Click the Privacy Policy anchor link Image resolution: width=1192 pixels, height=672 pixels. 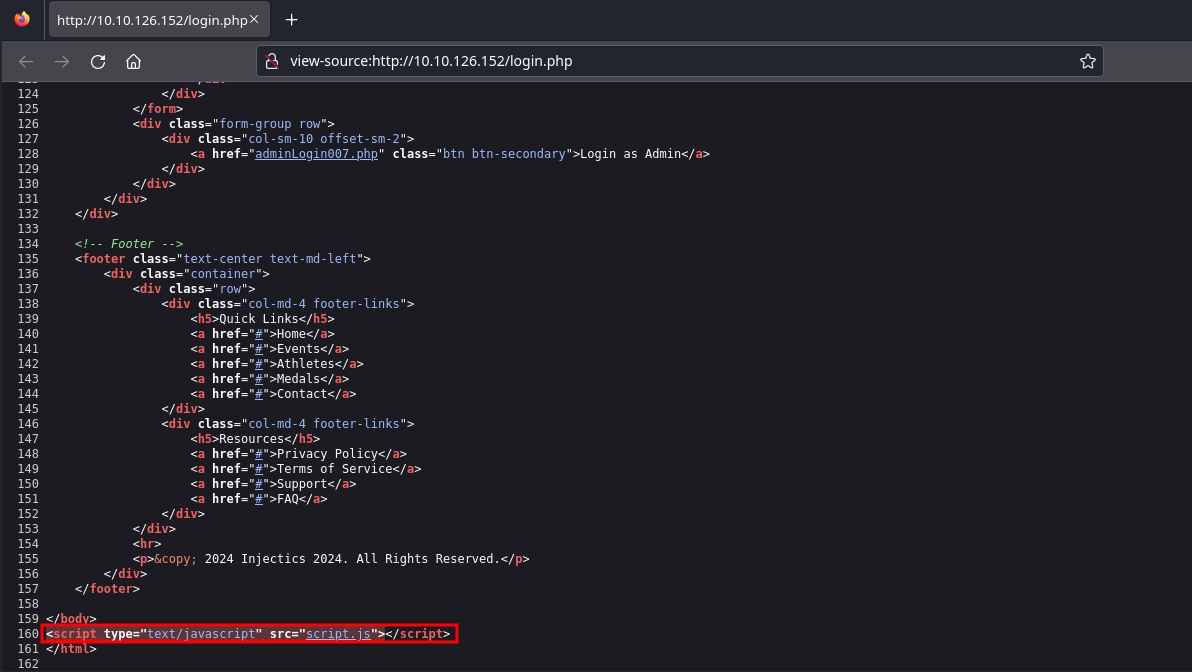click(258, 453)
